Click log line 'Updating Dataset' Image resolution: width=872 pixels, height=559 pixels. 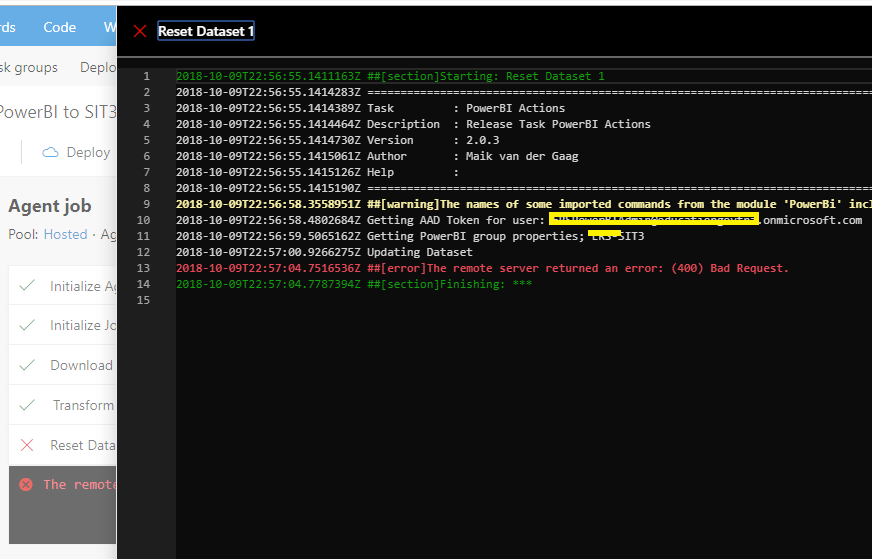(324, 252)
